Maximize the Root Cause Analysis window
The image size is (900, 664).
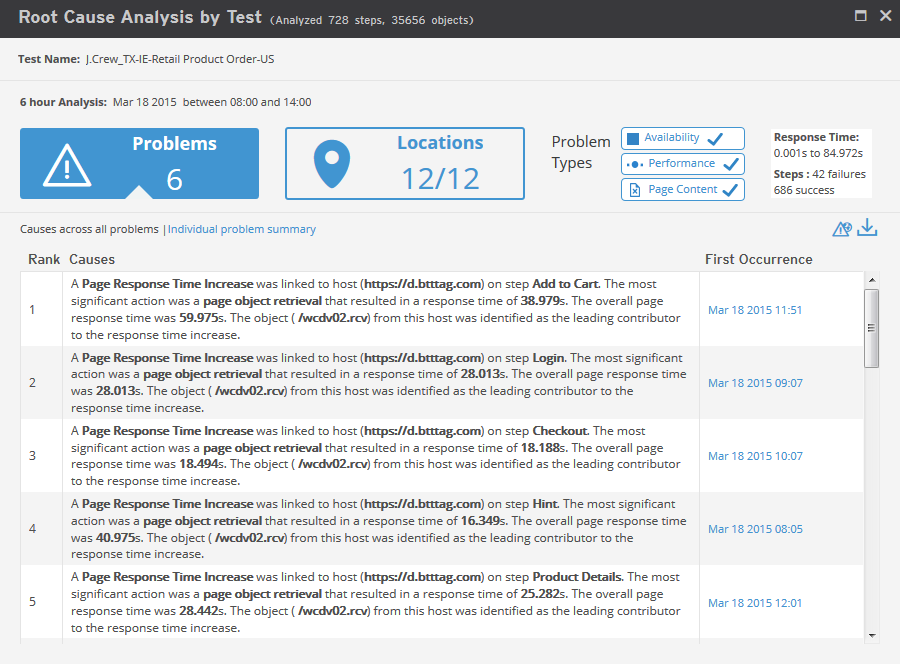pyautogui.click(x=860, y=16)
